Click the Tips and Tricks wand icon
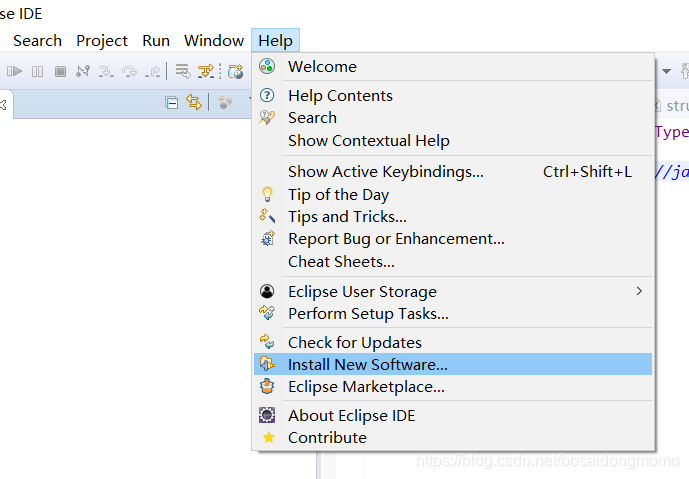The image size is (689, 479). [267, 216]
